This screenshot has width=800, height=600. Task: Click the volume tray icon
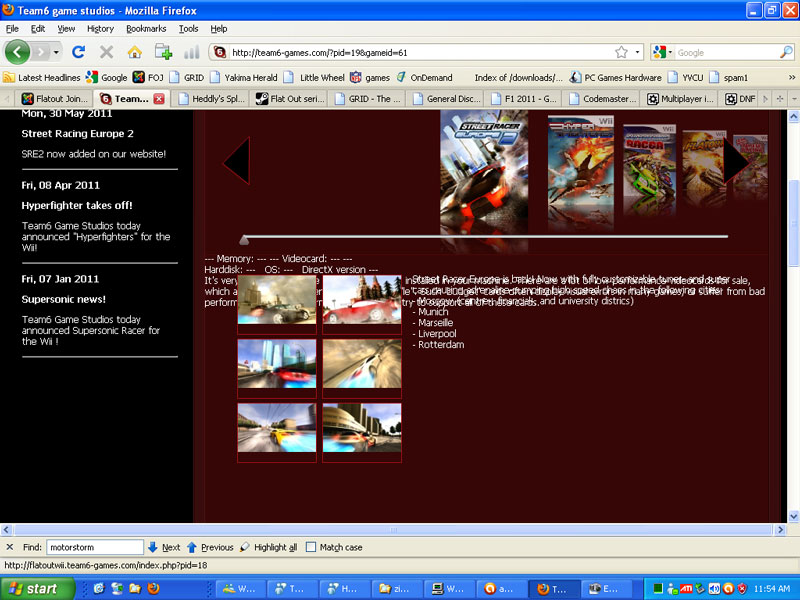click(714, 589)
